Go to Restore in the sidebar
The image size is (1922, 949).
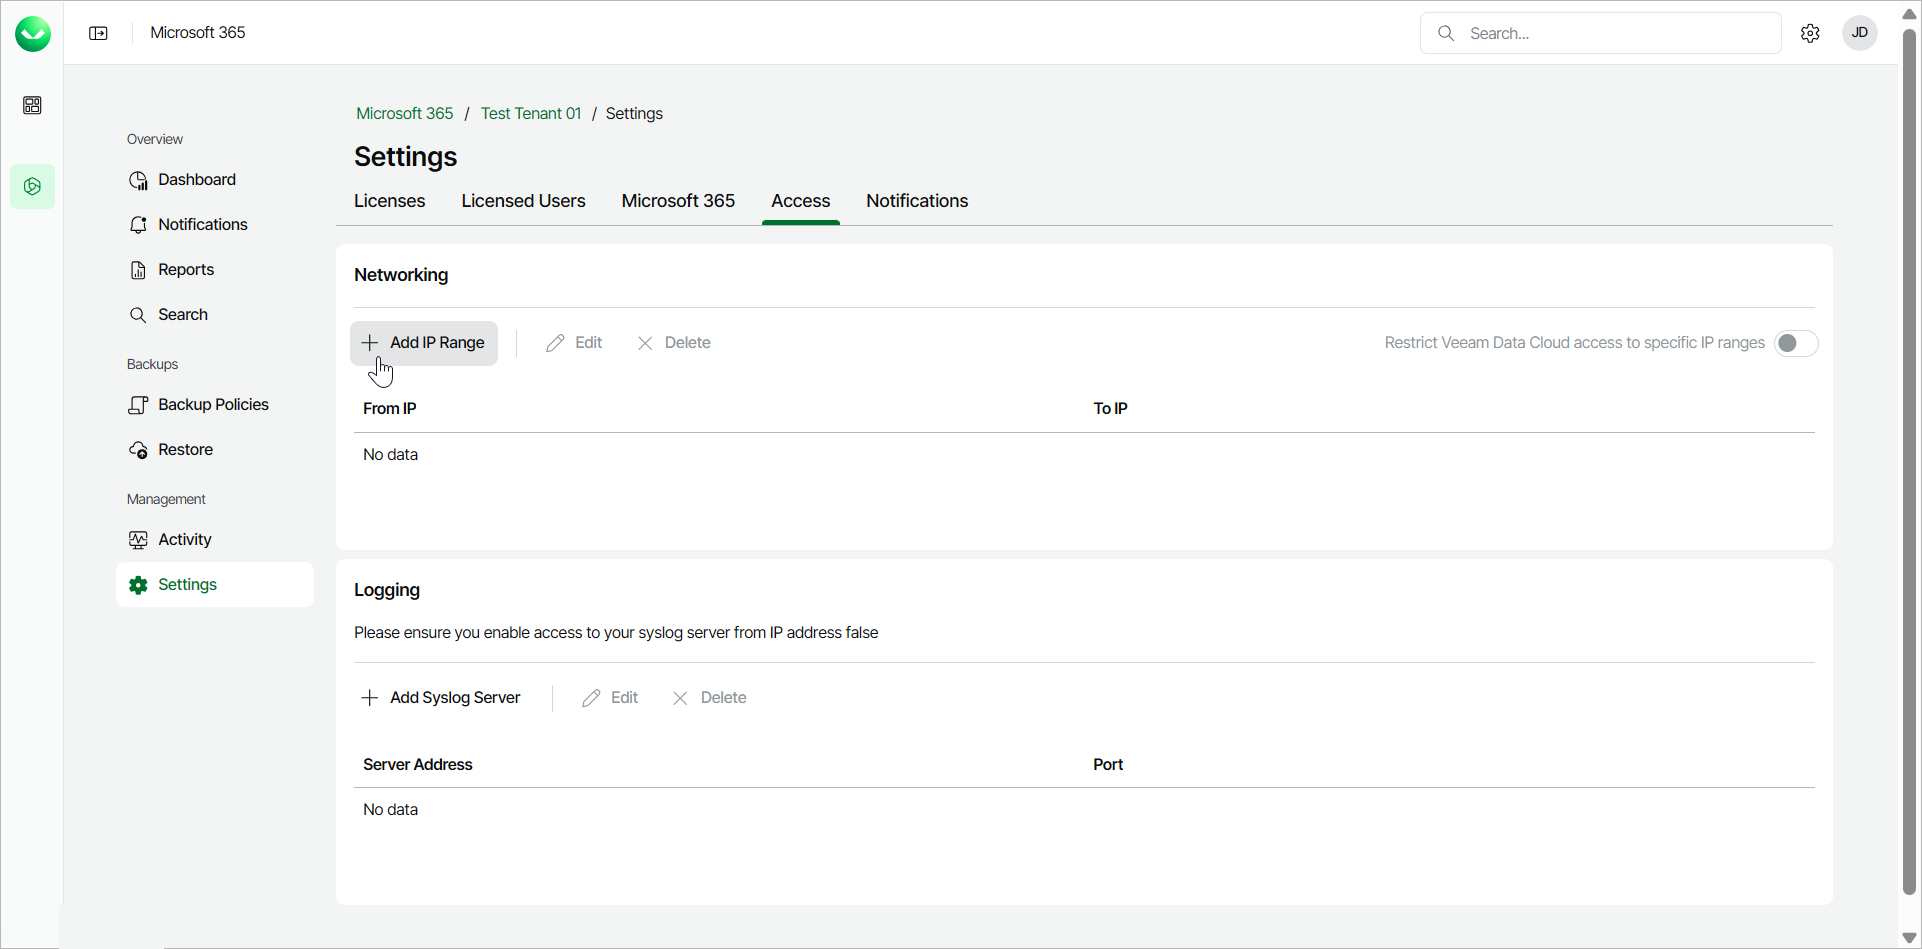pyautogui.click(x=185, y=449)
